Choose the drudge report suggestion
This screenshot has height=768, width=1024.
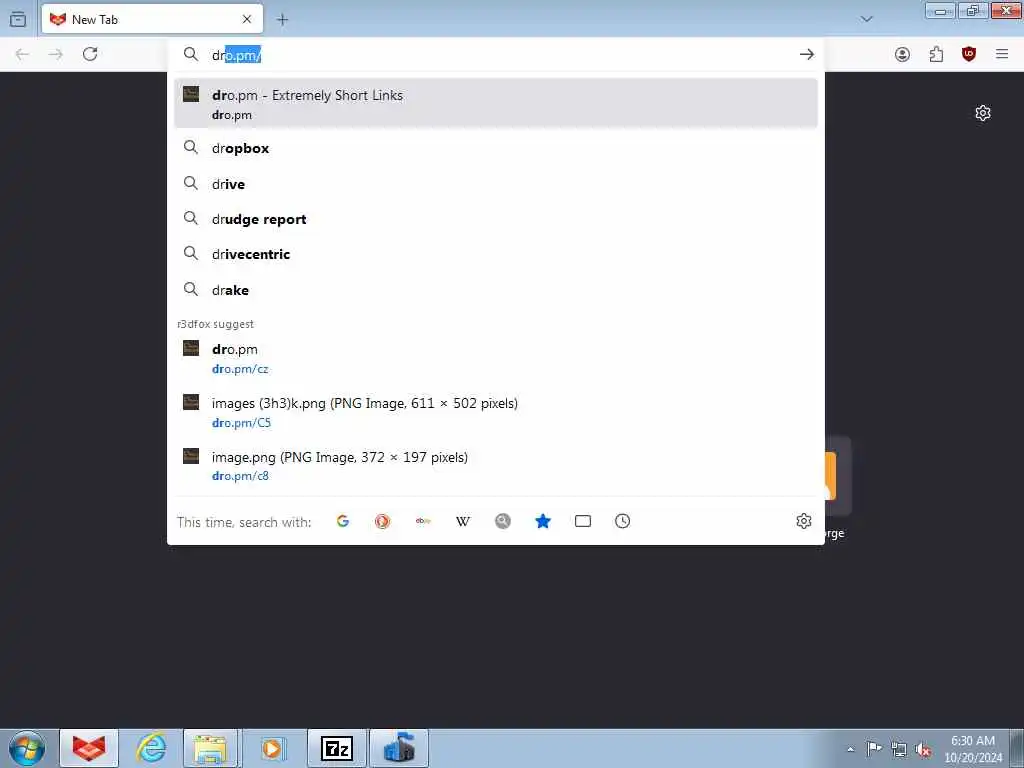(x=496, y=219)
